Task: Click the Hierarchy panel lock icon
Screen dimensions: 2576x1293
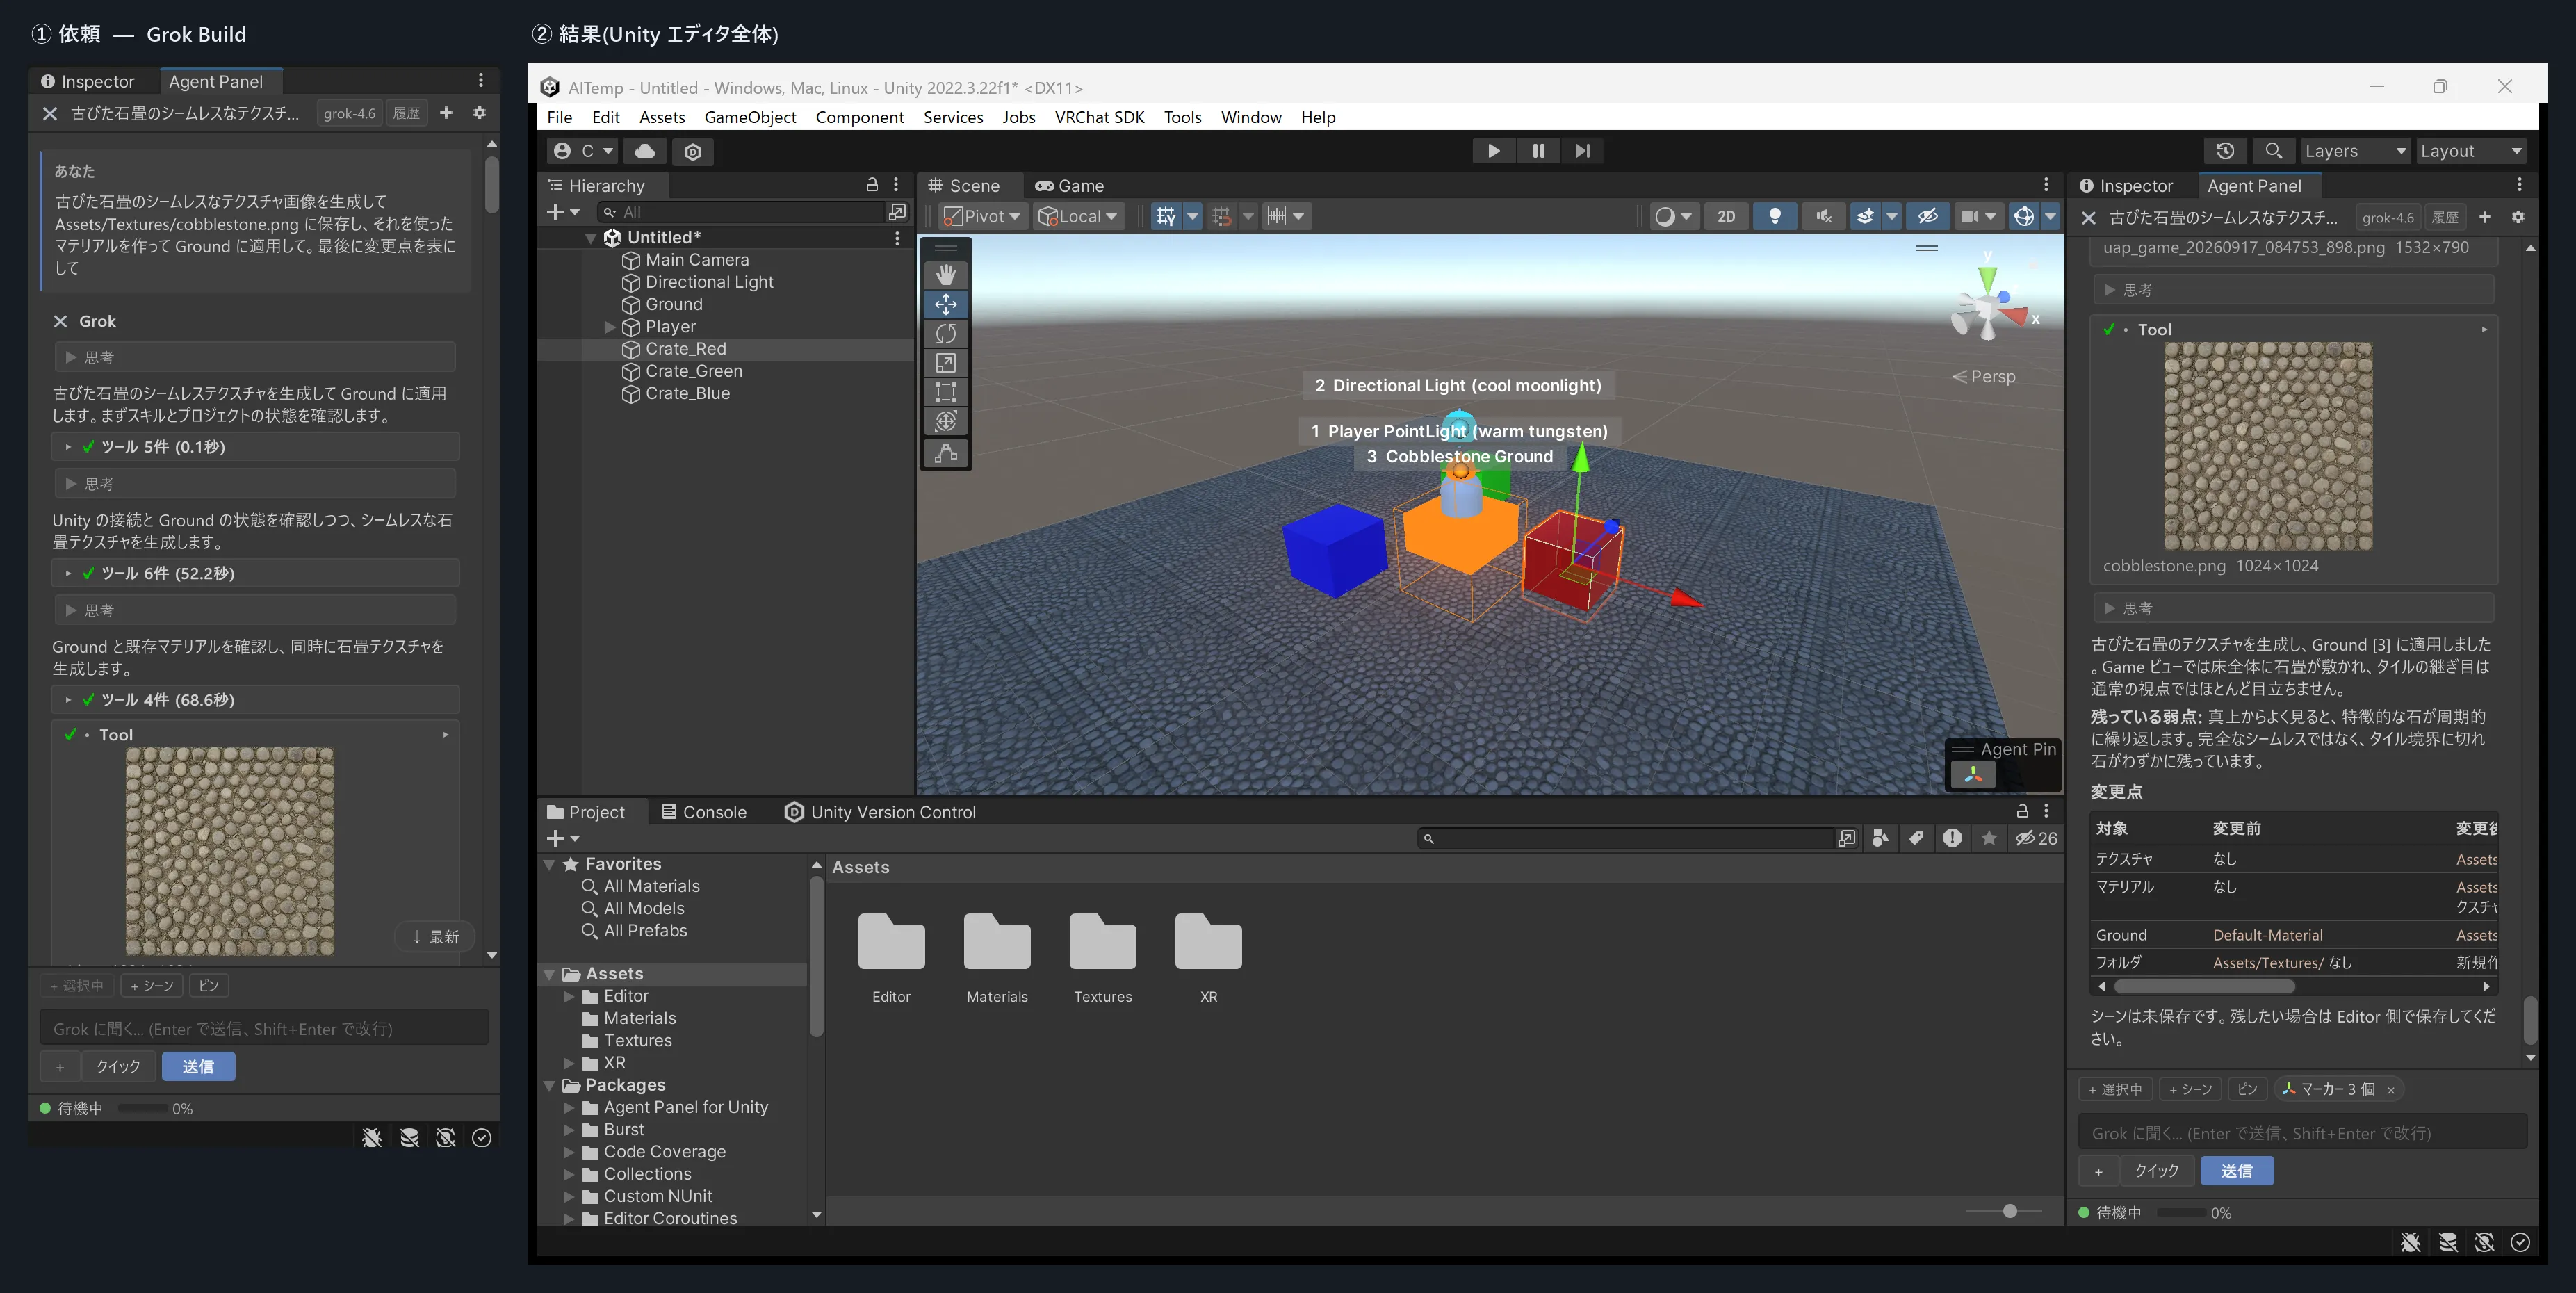Action: coord(871,185)
